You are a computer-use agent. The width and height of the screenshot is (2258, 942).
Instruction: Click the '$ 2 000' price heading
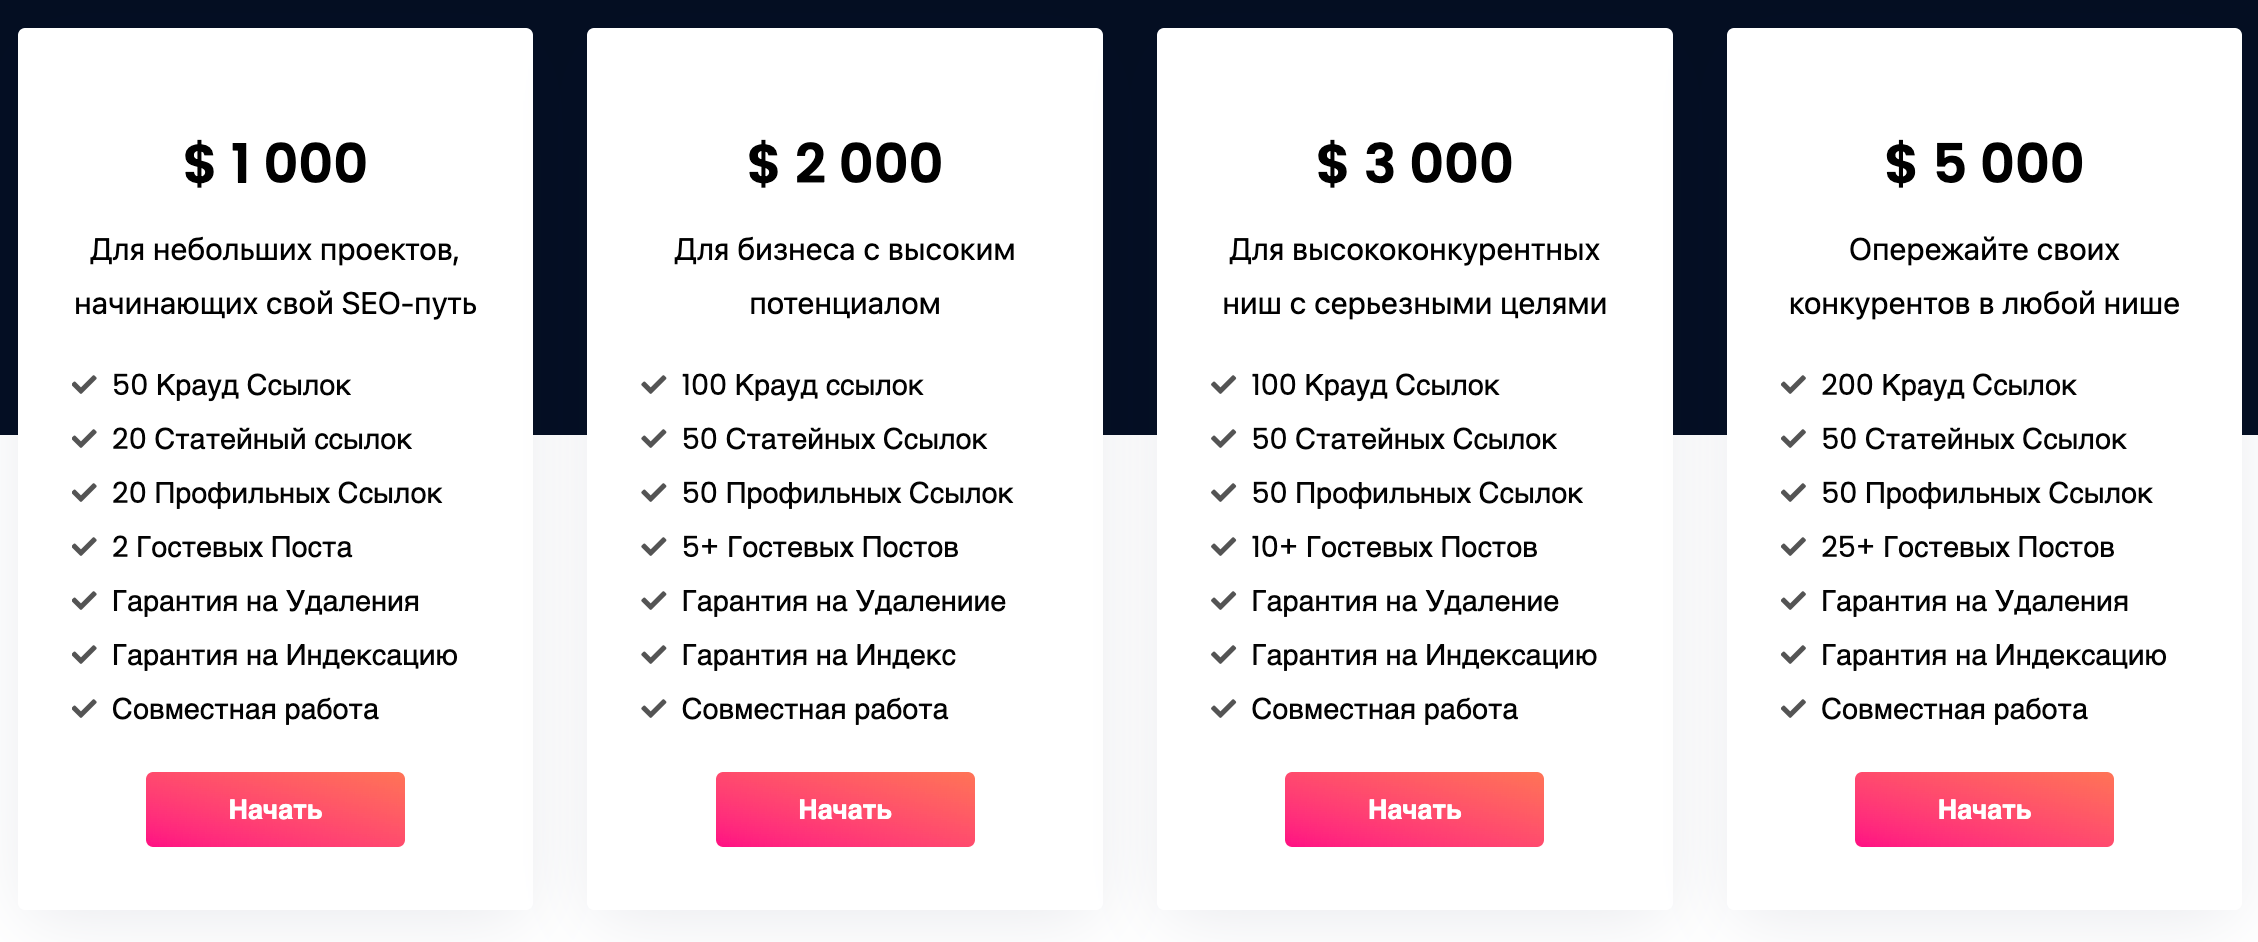(845, 163)
